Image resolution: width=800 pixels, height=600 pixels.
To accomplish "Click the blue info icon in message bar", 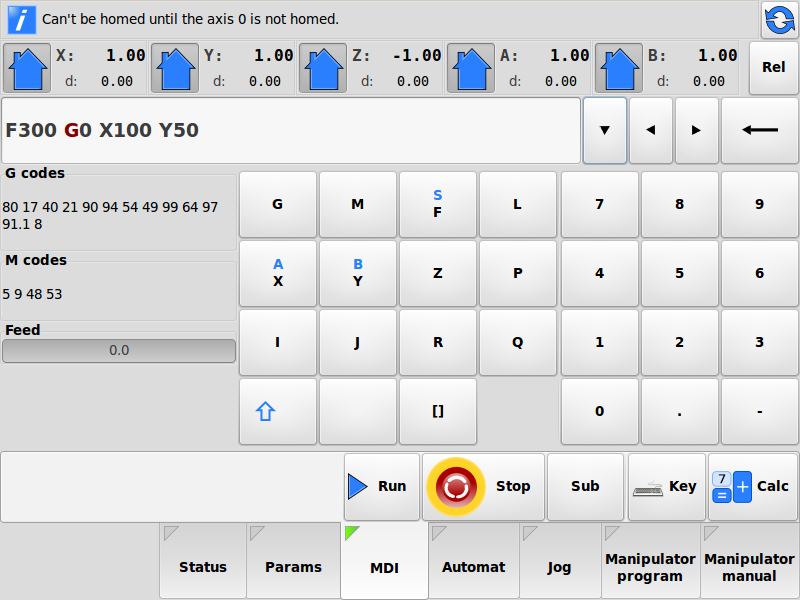I will [21, 20].
